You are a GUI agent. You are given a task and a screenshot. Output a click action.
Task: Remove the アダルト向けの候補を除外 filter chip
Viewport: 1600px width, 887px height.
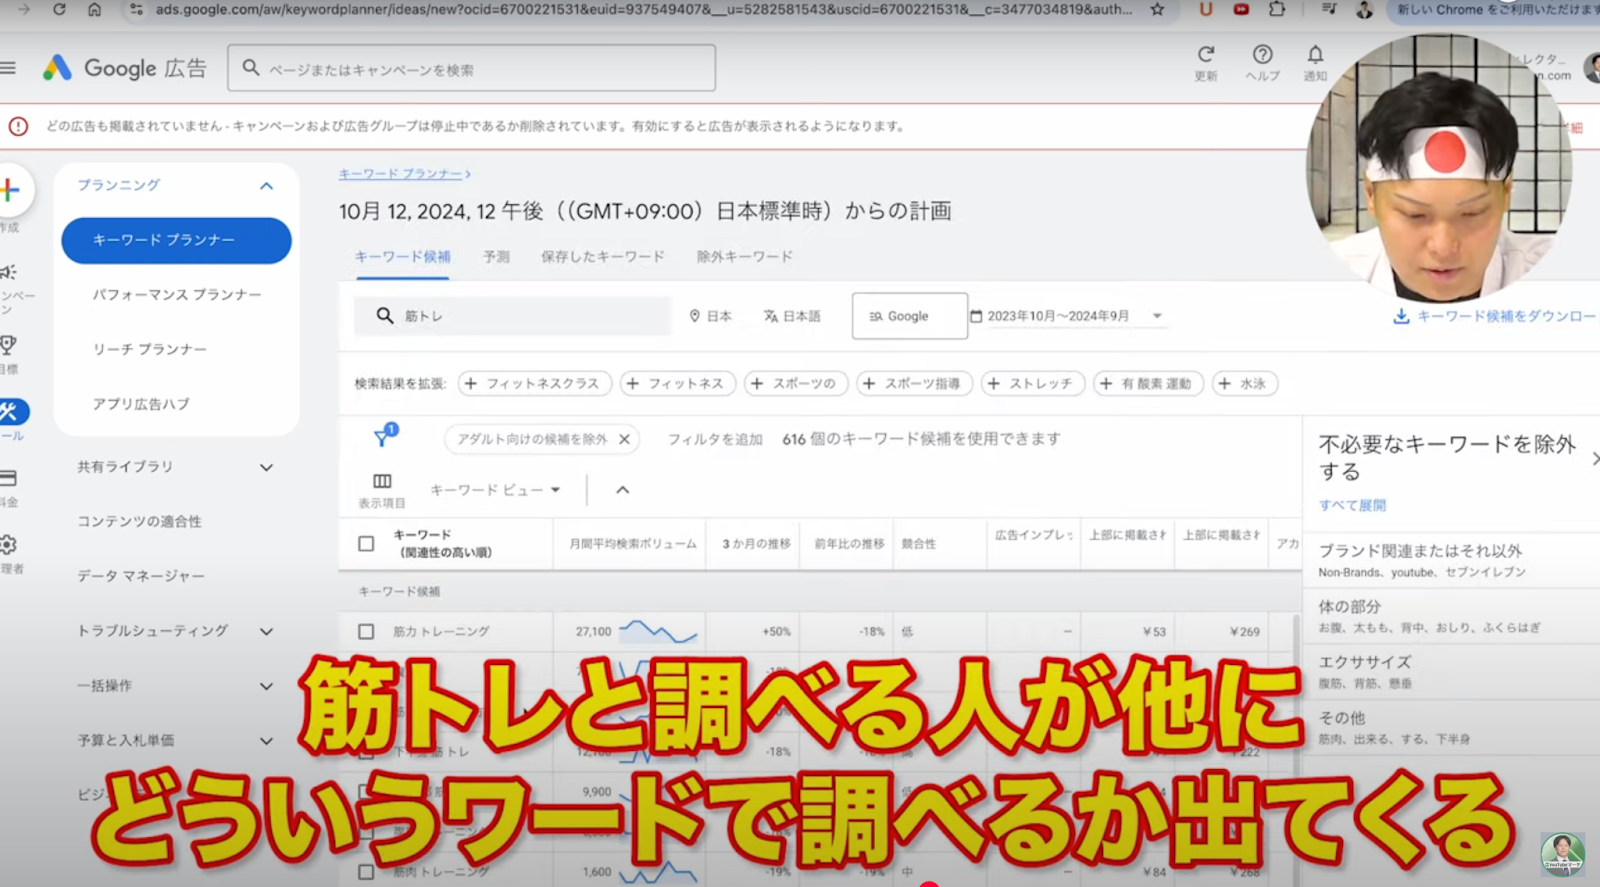tap(624, 439)
